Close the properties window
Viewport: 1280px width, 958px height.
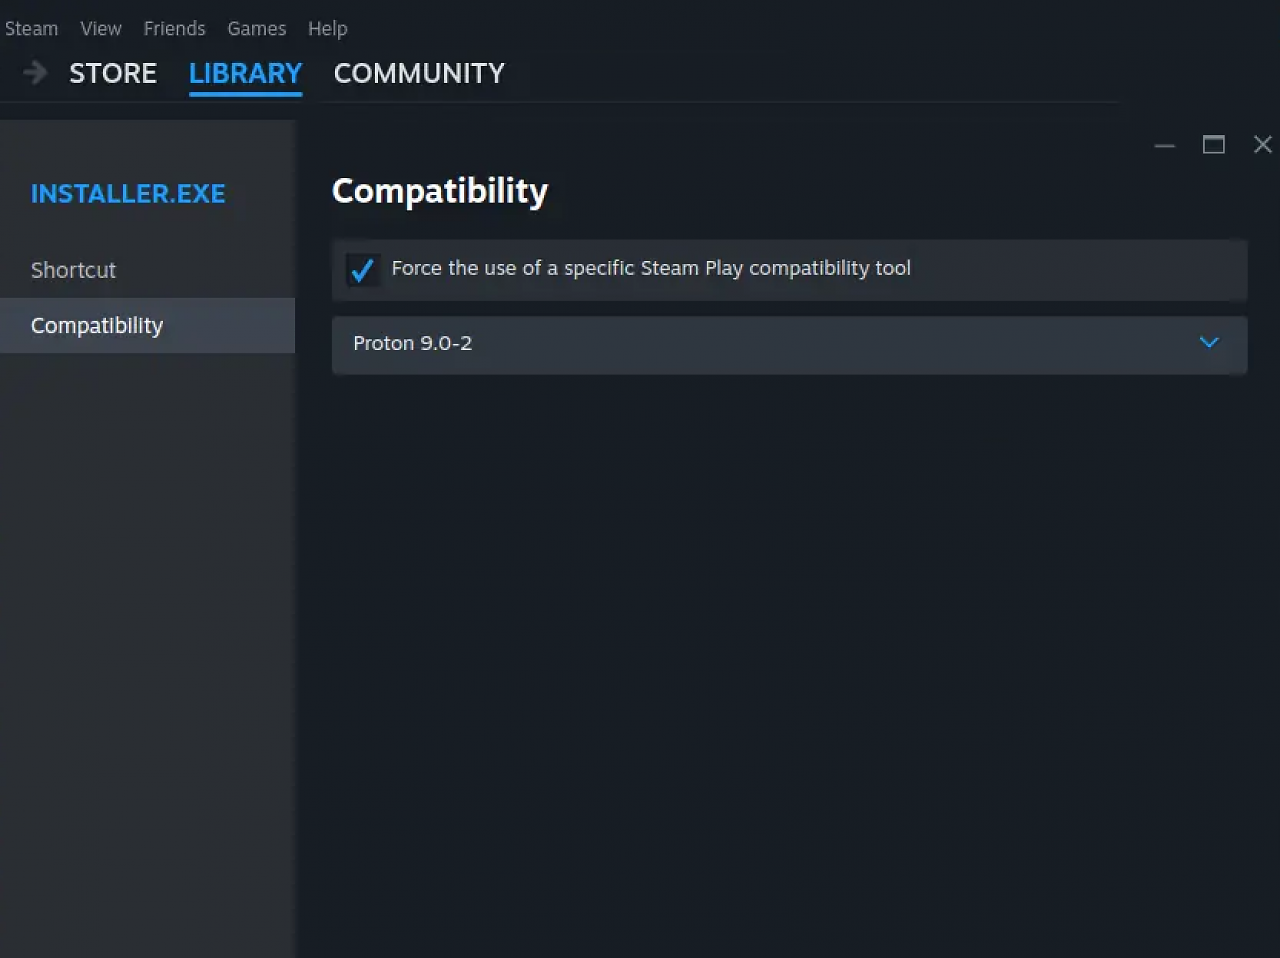point(1263,145)
